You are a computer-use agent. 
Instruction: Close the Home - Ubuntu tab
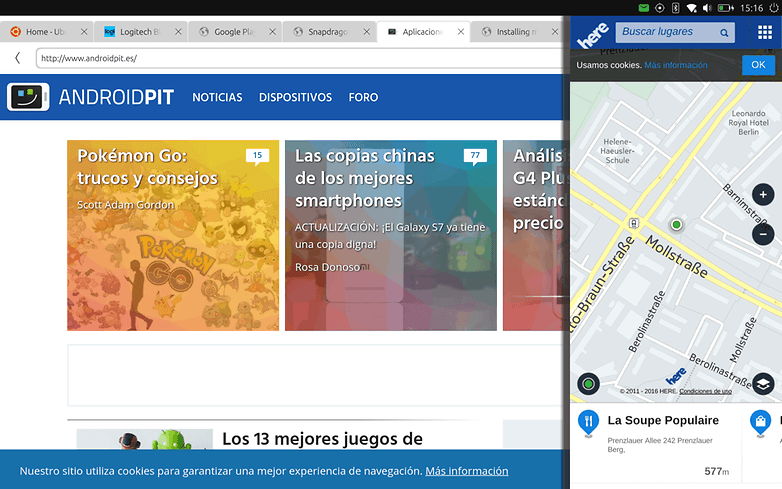coord(84,31)
